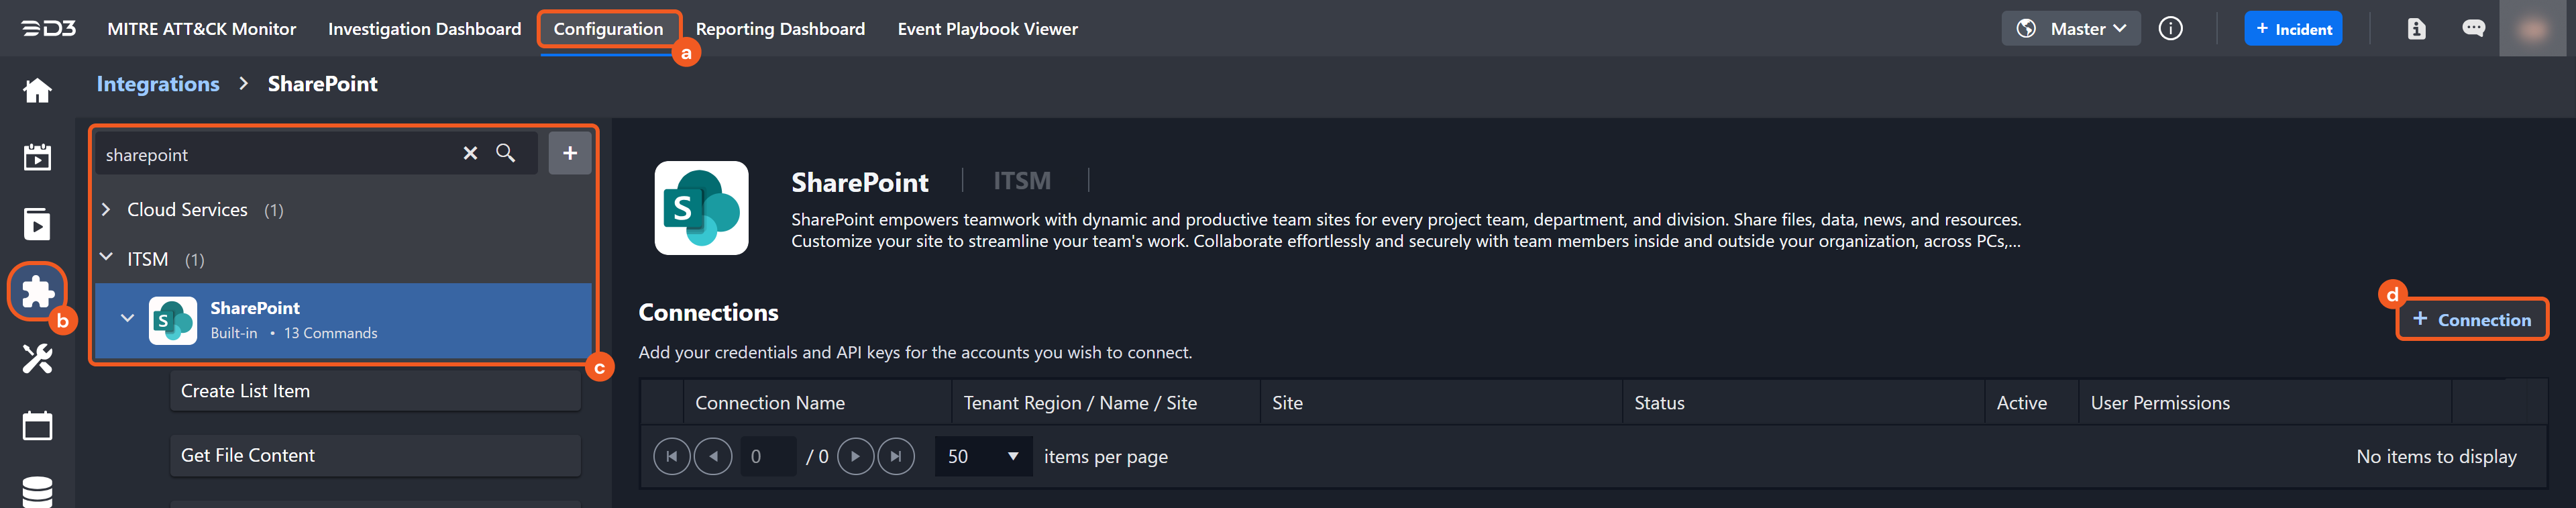
Task: Open the wrench and screwdriver tools icon
Action: coord(37,358)
